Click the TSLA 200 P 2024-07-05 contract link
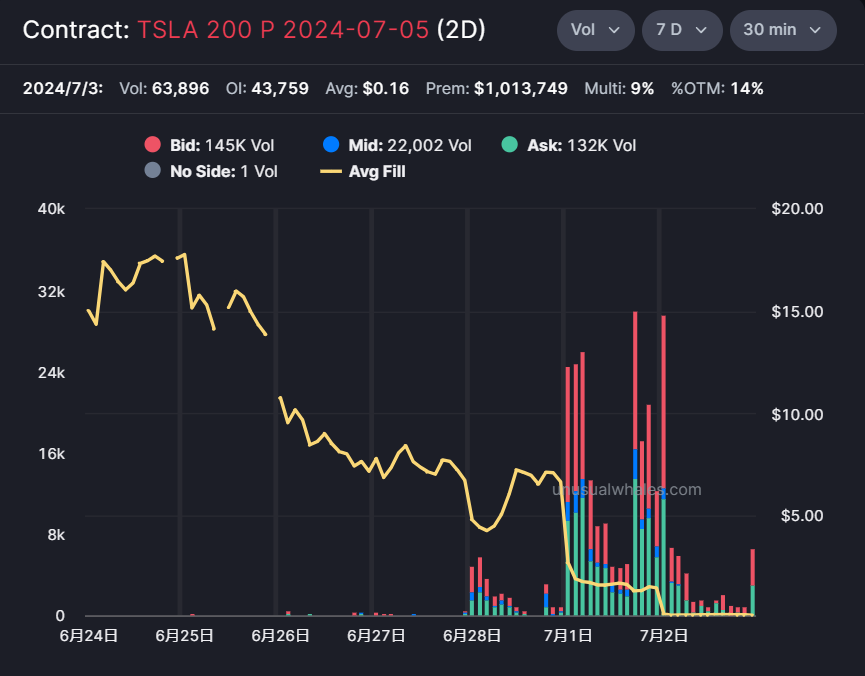Image resolution: width=865 pixels, height=676 pixels. pyautogui.click(x=283, y=30)
